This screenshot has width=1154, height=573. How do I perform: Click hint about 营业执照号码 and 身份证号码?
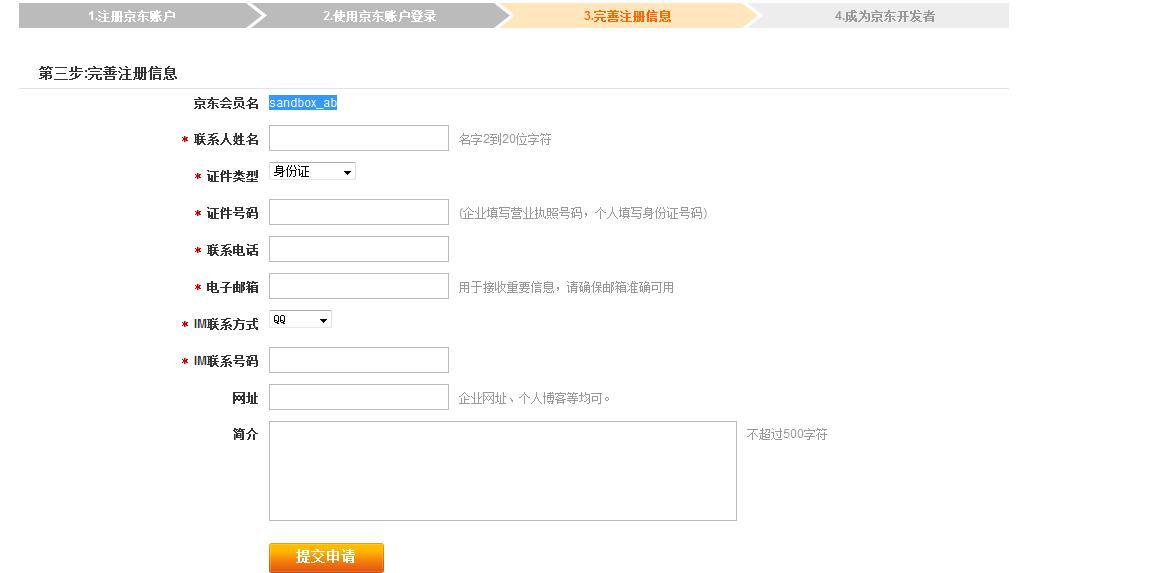[x=583, y=213]
